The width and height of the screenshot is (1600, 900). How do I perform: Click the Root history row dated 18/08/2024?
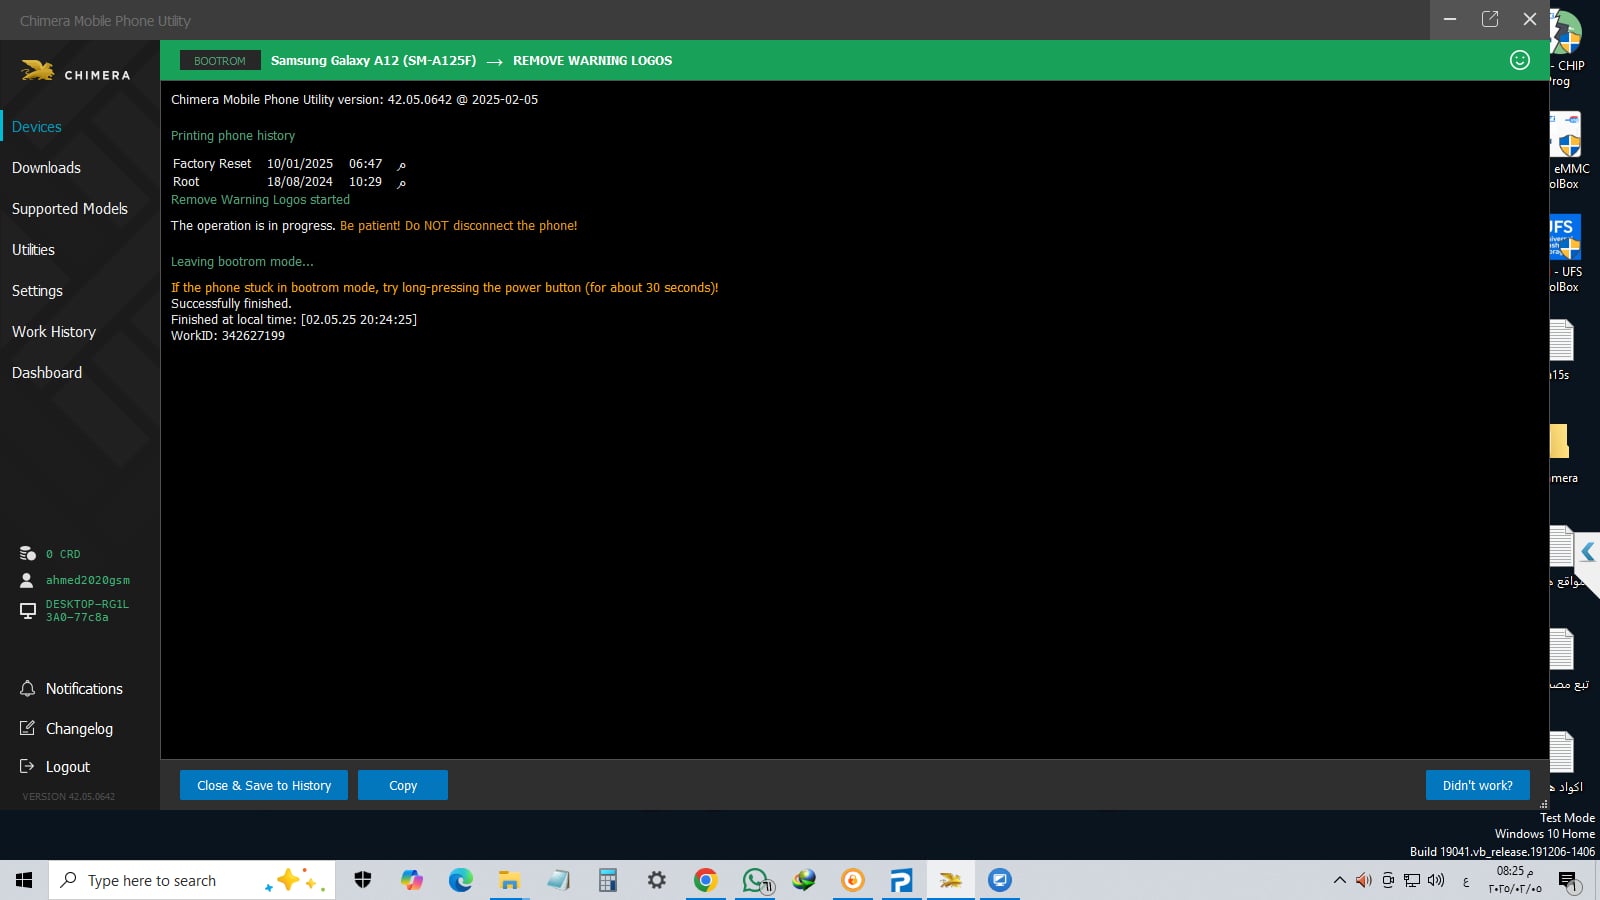tap(289, 182)
